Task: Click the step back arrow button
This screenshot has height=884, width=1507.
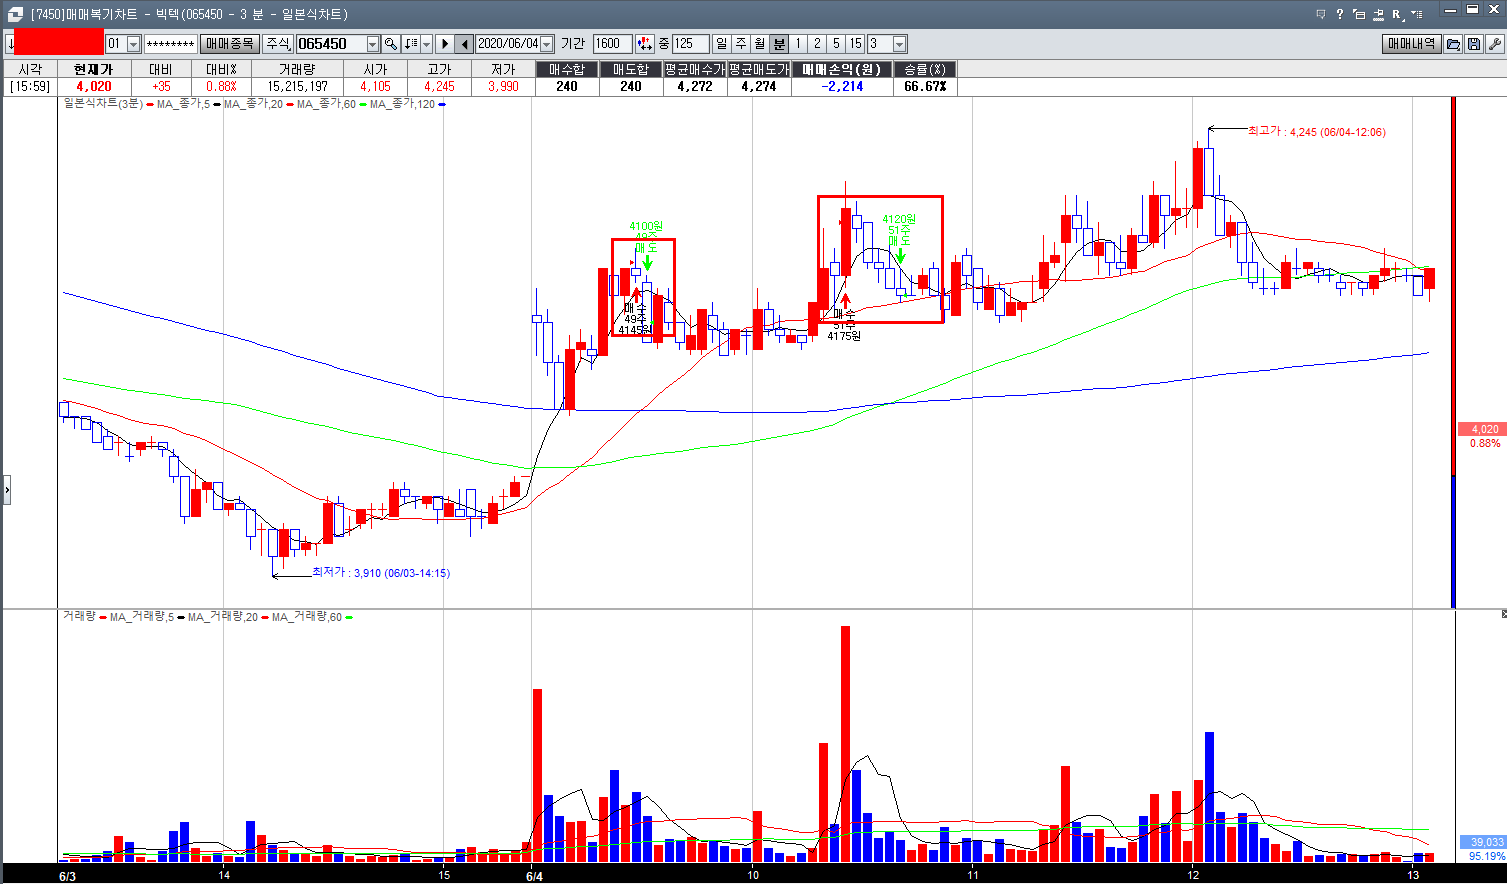Action: (465, 44)
